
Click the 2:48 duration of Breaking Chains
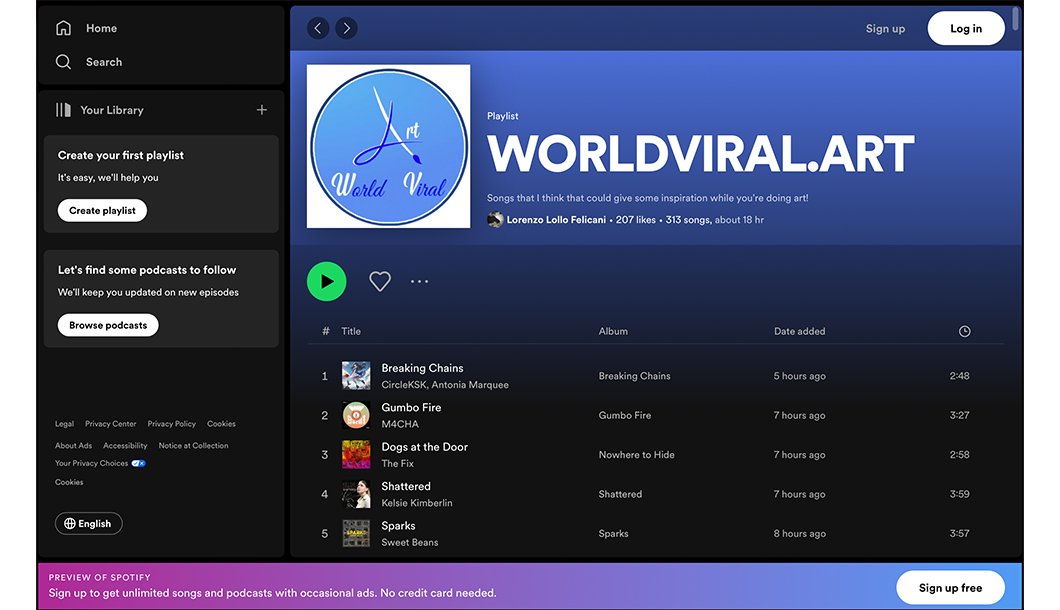click(959, 376)
